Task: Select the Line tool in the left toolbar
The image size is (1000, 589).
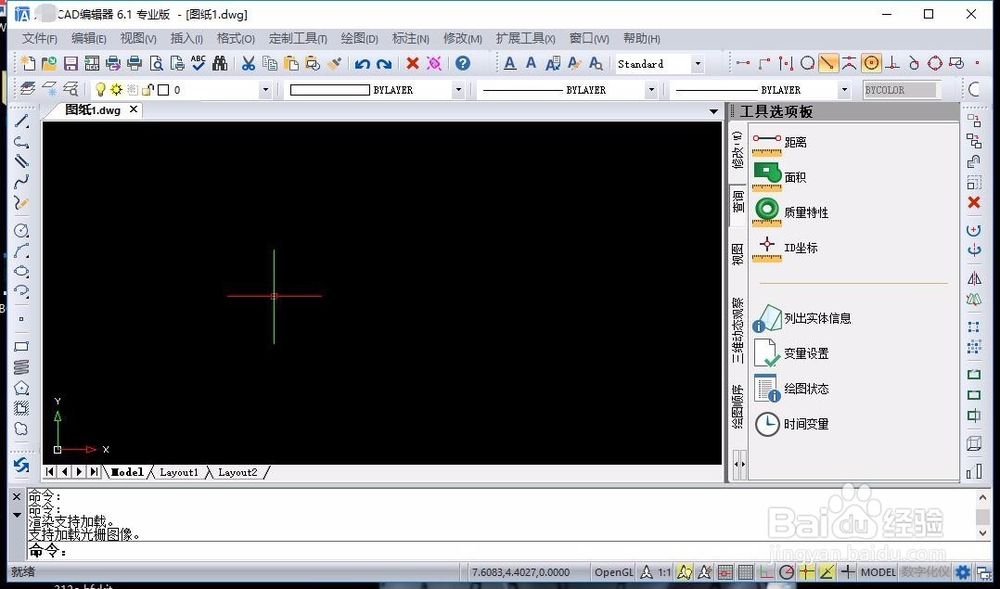Action: pos(22,120)
